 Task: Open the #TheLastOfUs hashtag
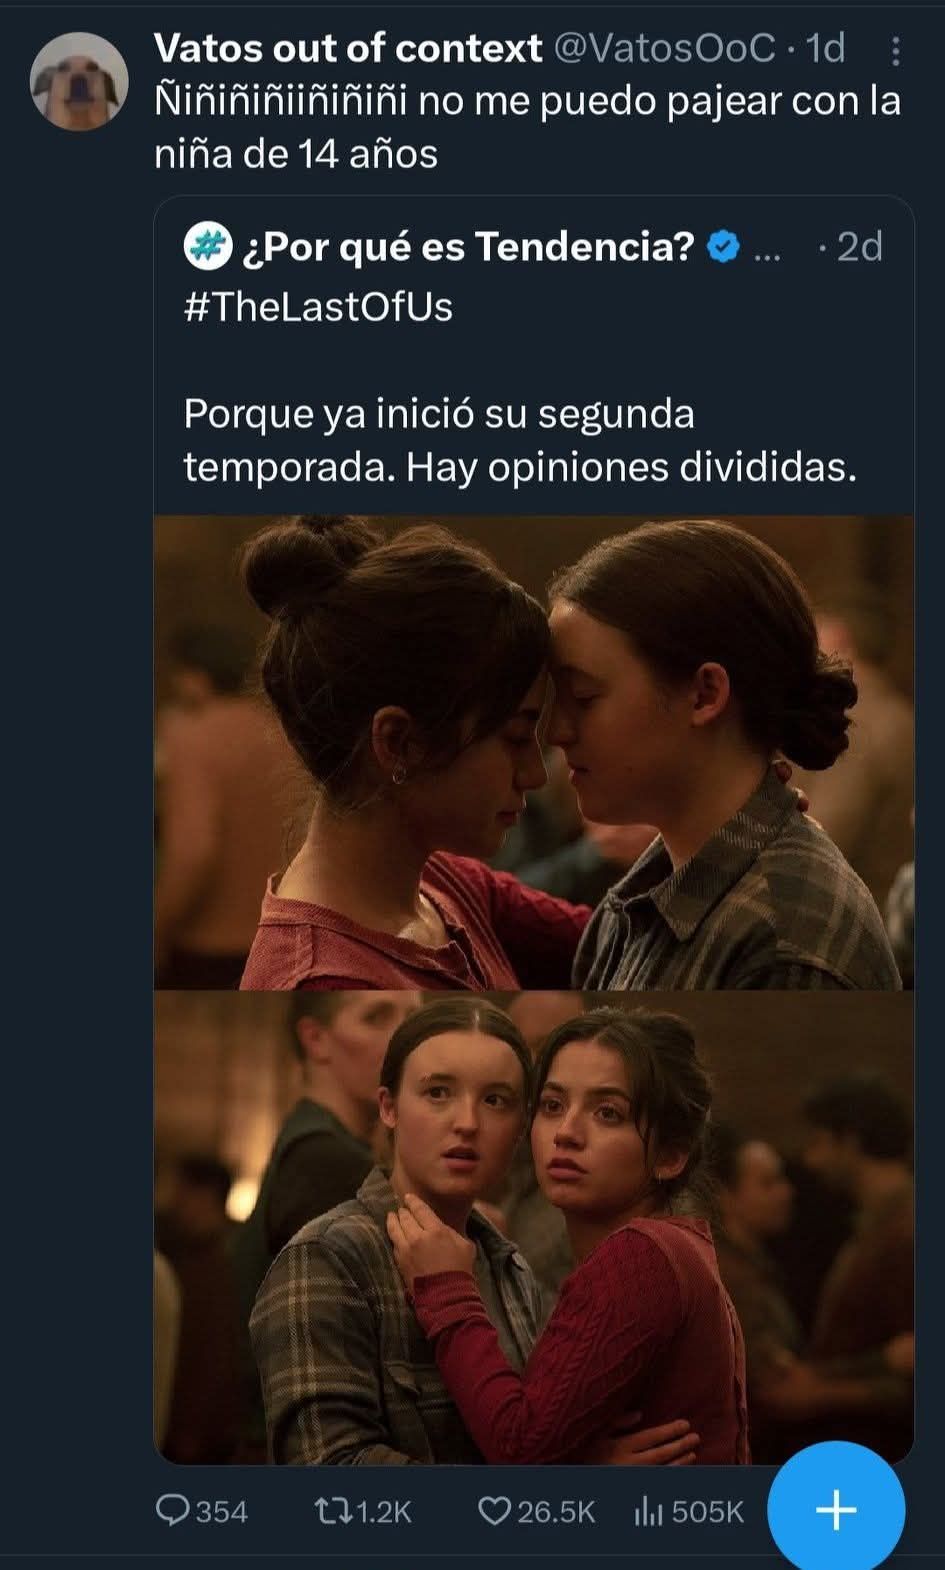(x=318, y=306)
